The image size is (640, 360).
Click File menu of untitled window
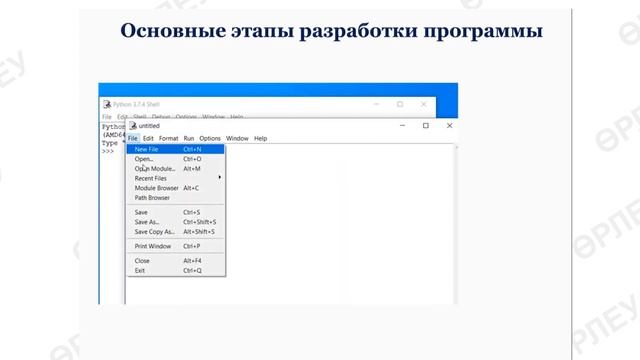pyautogui.click(x=133, y=138)
